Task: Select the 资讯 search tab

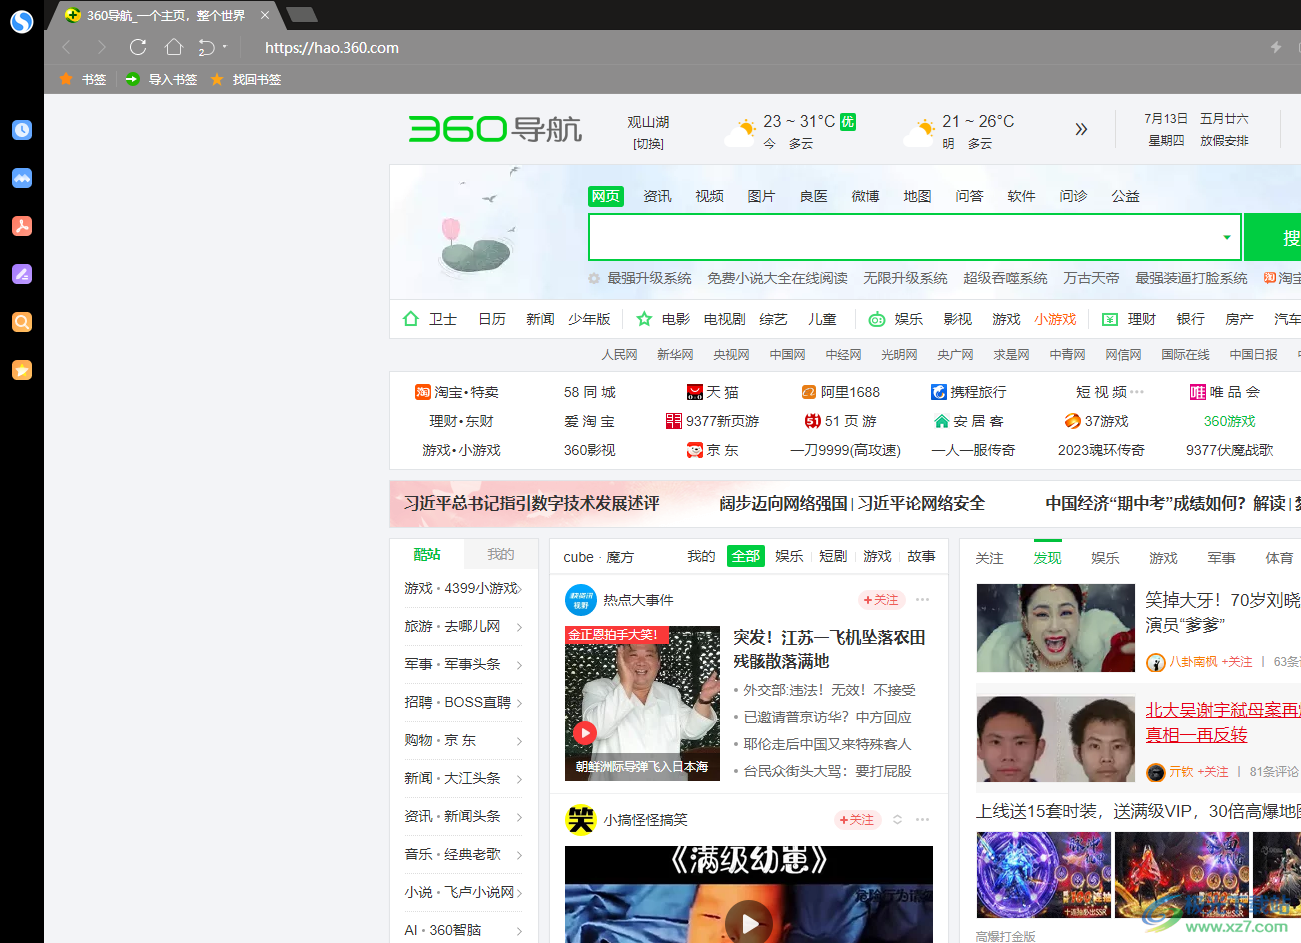Action: 657,196
